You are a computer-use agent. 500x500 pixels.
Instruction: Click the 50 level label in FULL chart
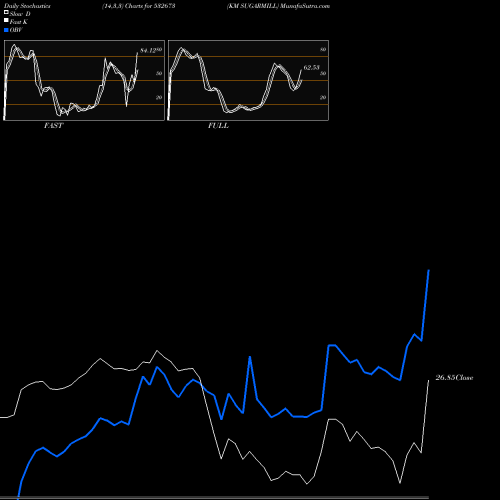tap(323, 73)
